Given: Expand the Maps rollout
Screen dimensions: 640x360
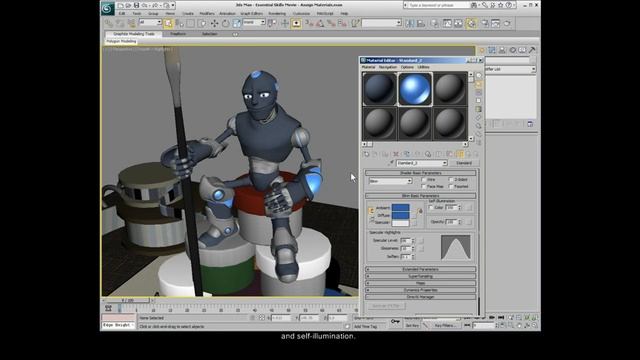Looking at the screenshot, I should tap(420, 283).
